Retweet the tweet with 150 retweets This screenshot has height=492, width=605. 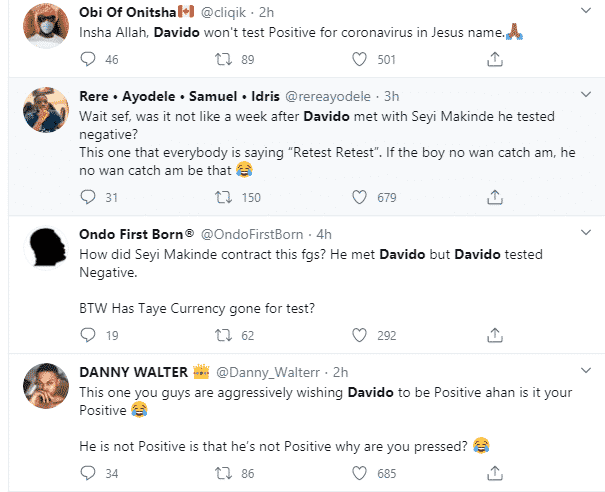coord(223,197)
